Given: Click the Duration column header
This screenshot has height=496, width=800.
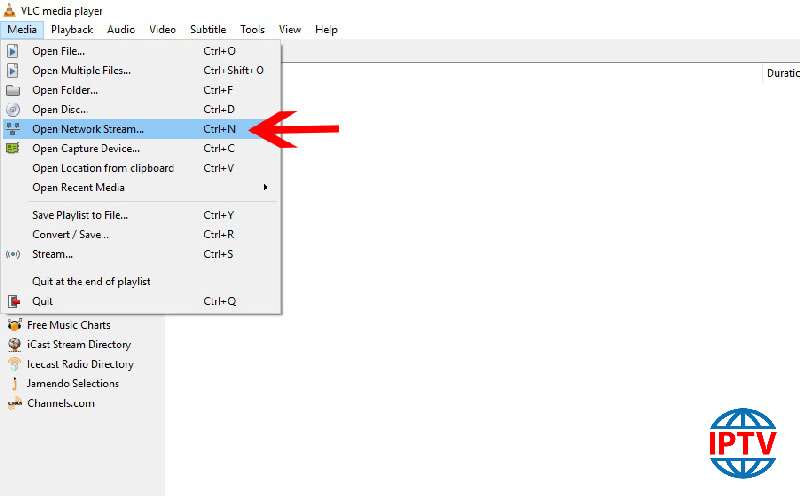Looking at the screenshot, I should 782,73.
